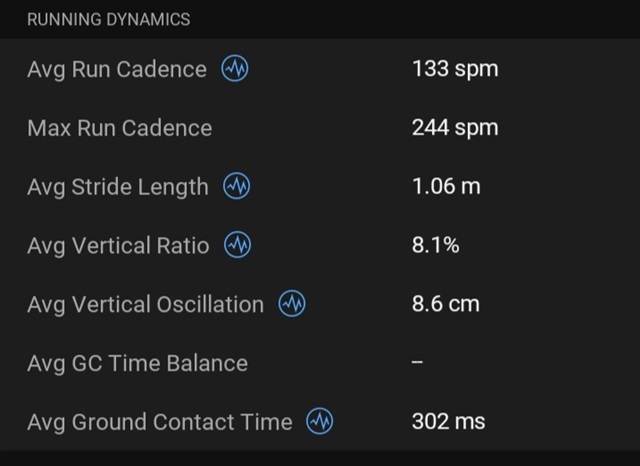Click the 133 spm cadence value

[x=454, y=70]
